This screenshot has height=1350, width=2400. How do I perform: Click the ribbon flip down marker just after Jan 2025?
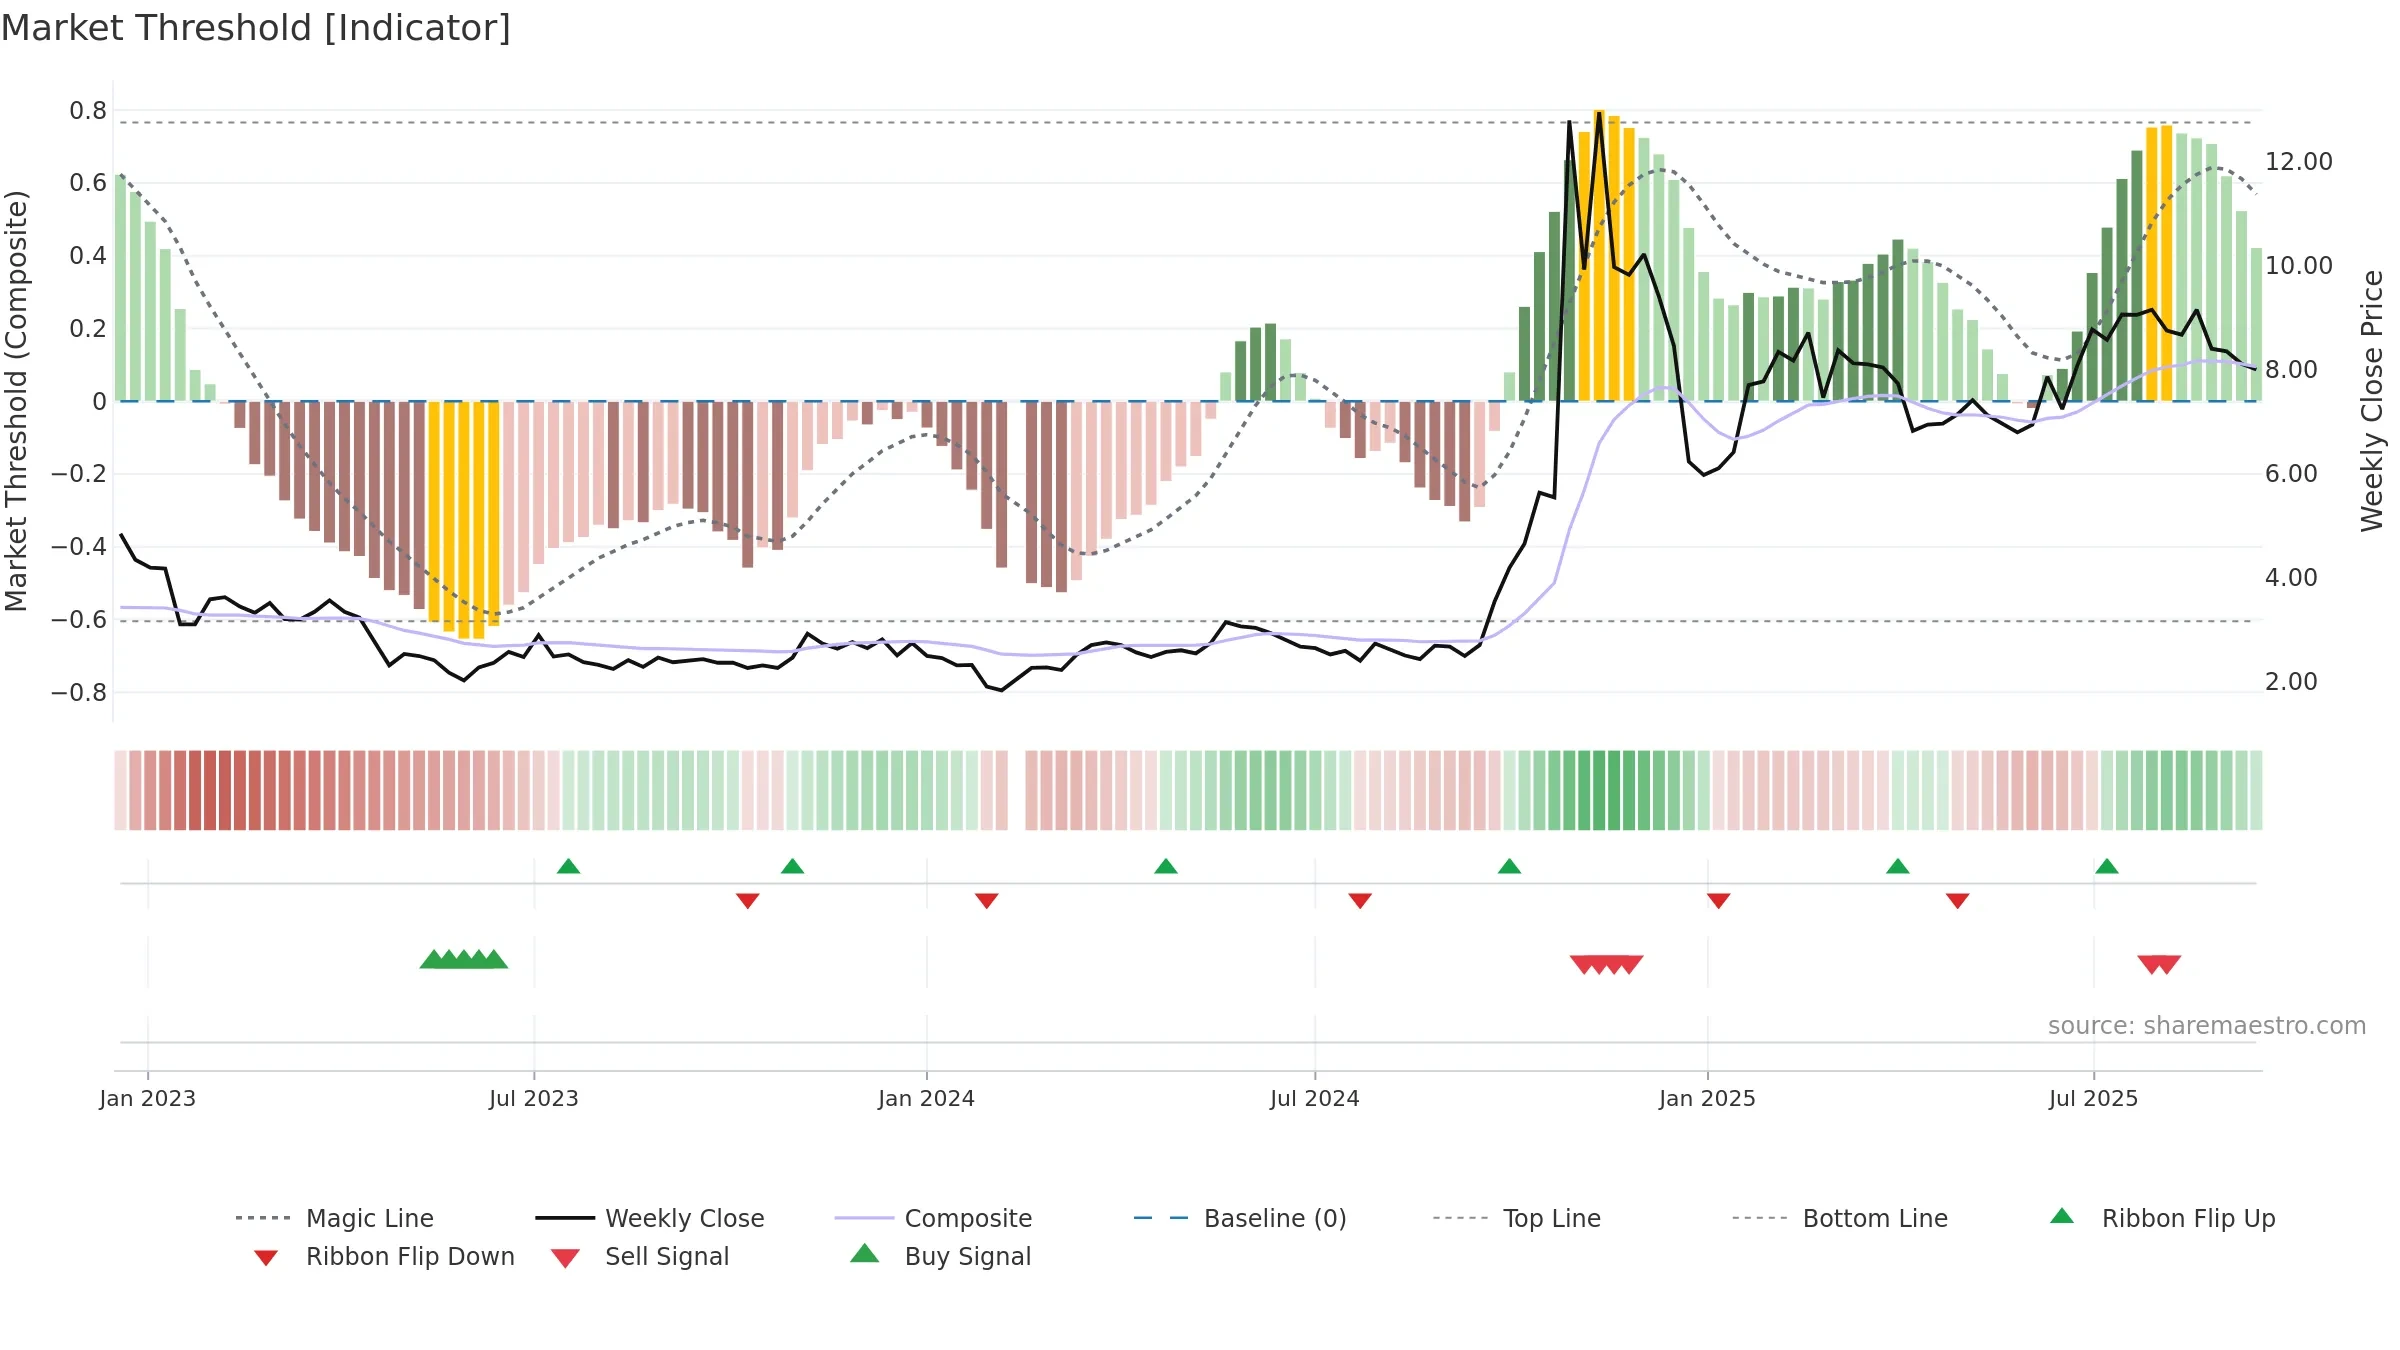(x=1719, y=901)
